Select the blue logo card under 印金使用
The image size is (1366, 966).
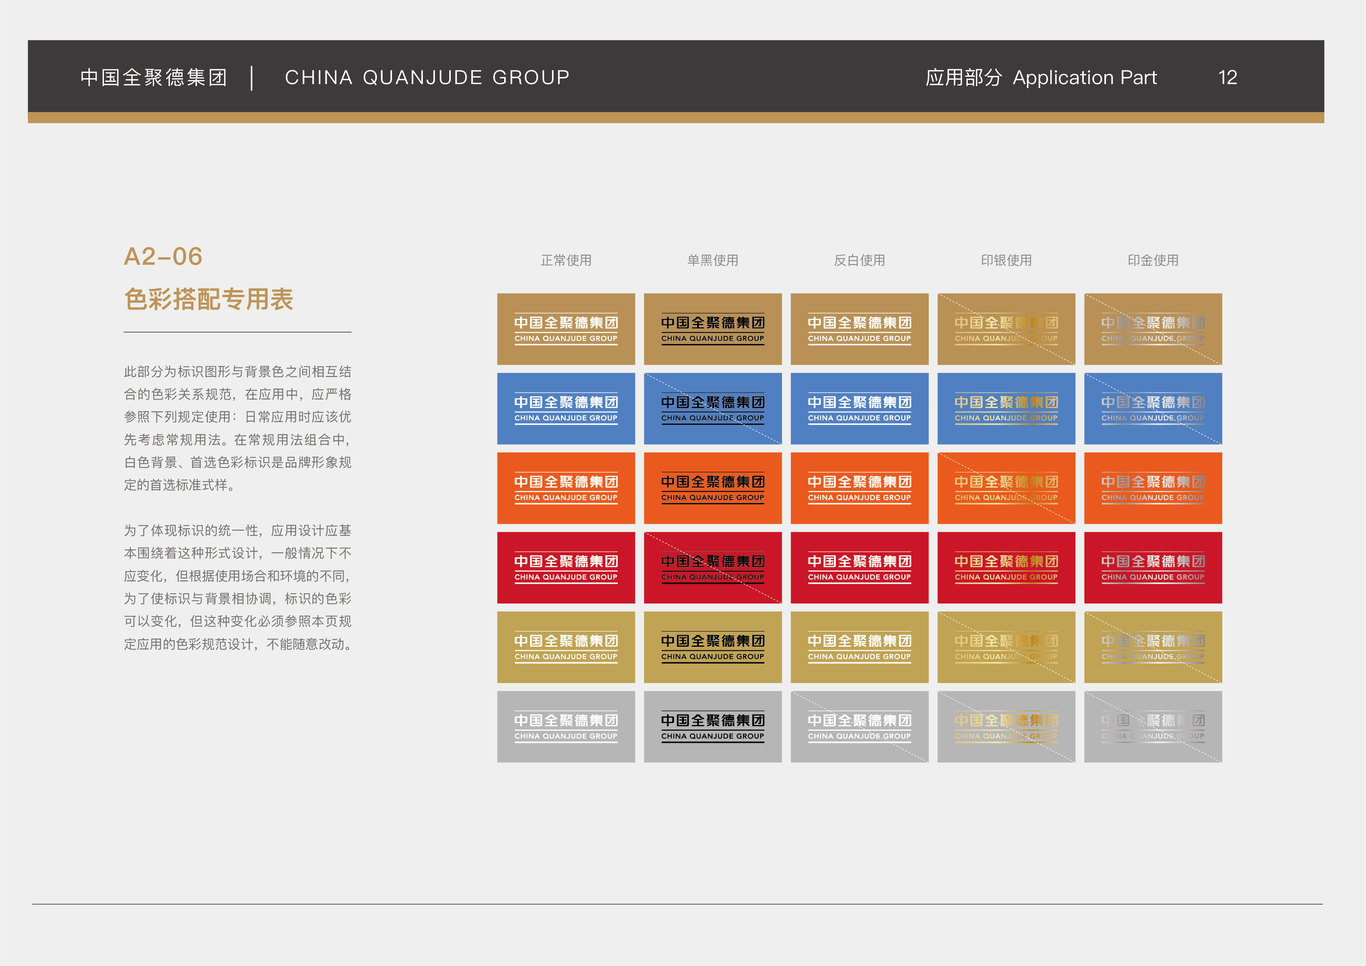pyautogui.click(x=1153, y=409)
